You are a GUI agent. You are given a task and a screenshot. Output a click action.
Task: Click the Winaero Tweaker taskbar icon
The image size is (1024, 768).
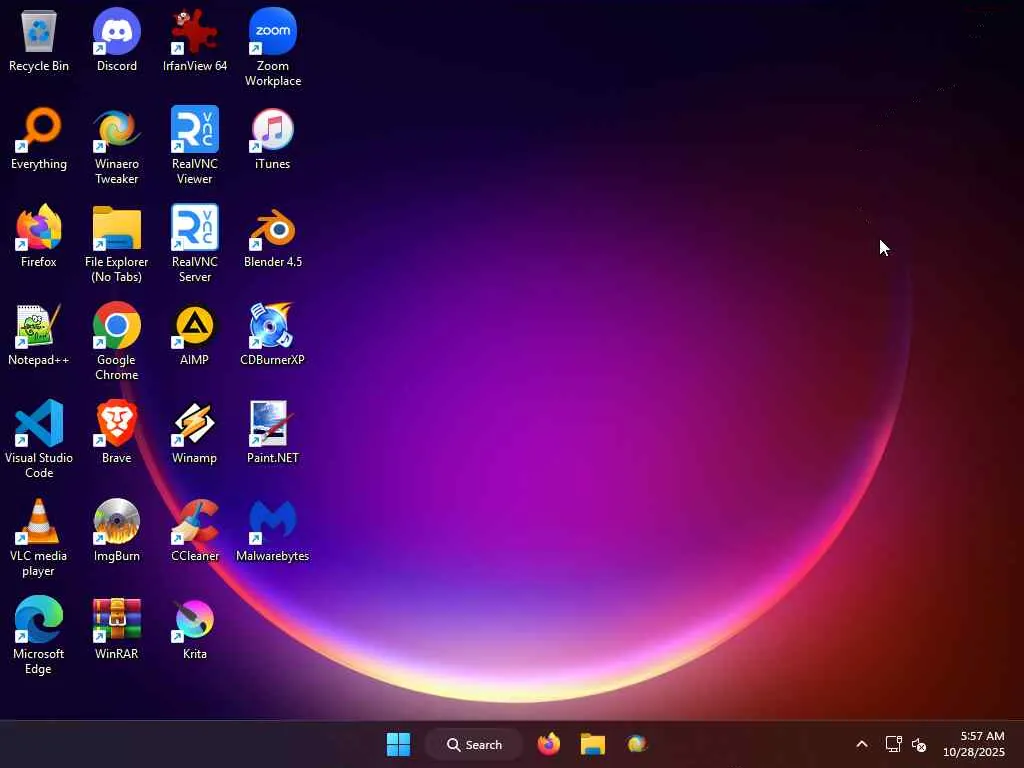click(x=637, y=744)
